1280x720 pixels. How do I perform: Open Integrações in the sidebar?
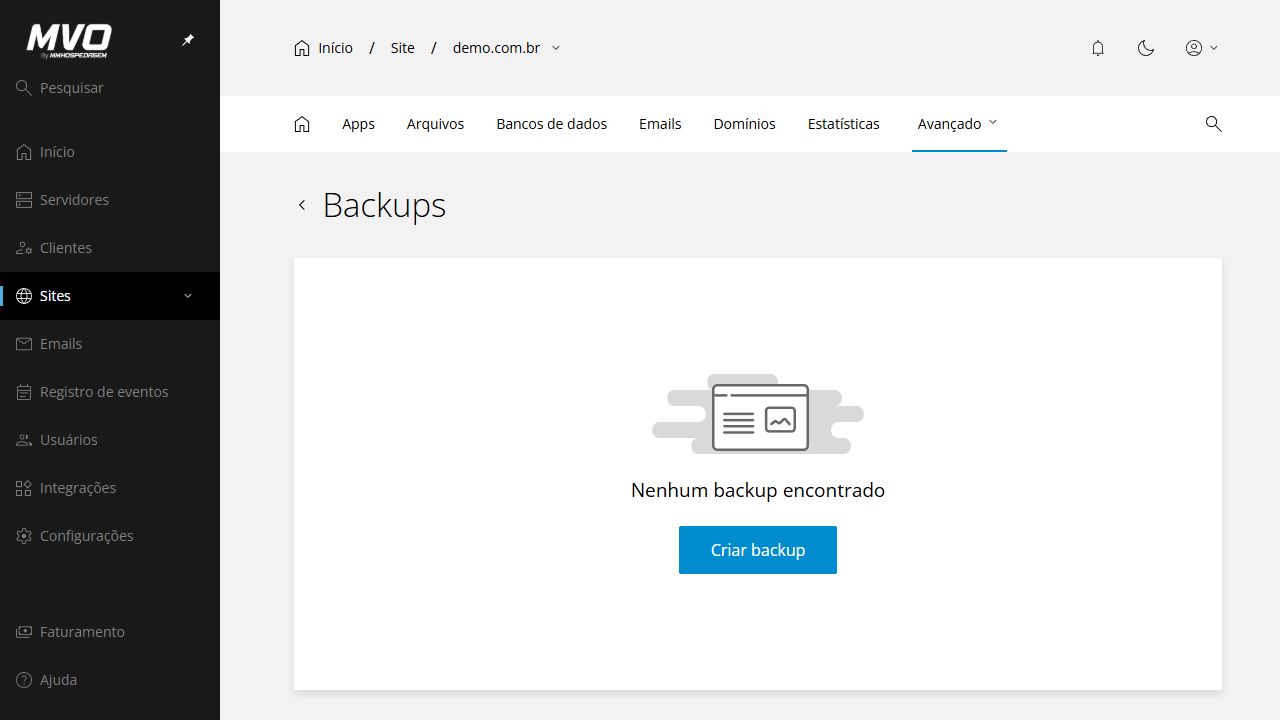coord(110,488)
